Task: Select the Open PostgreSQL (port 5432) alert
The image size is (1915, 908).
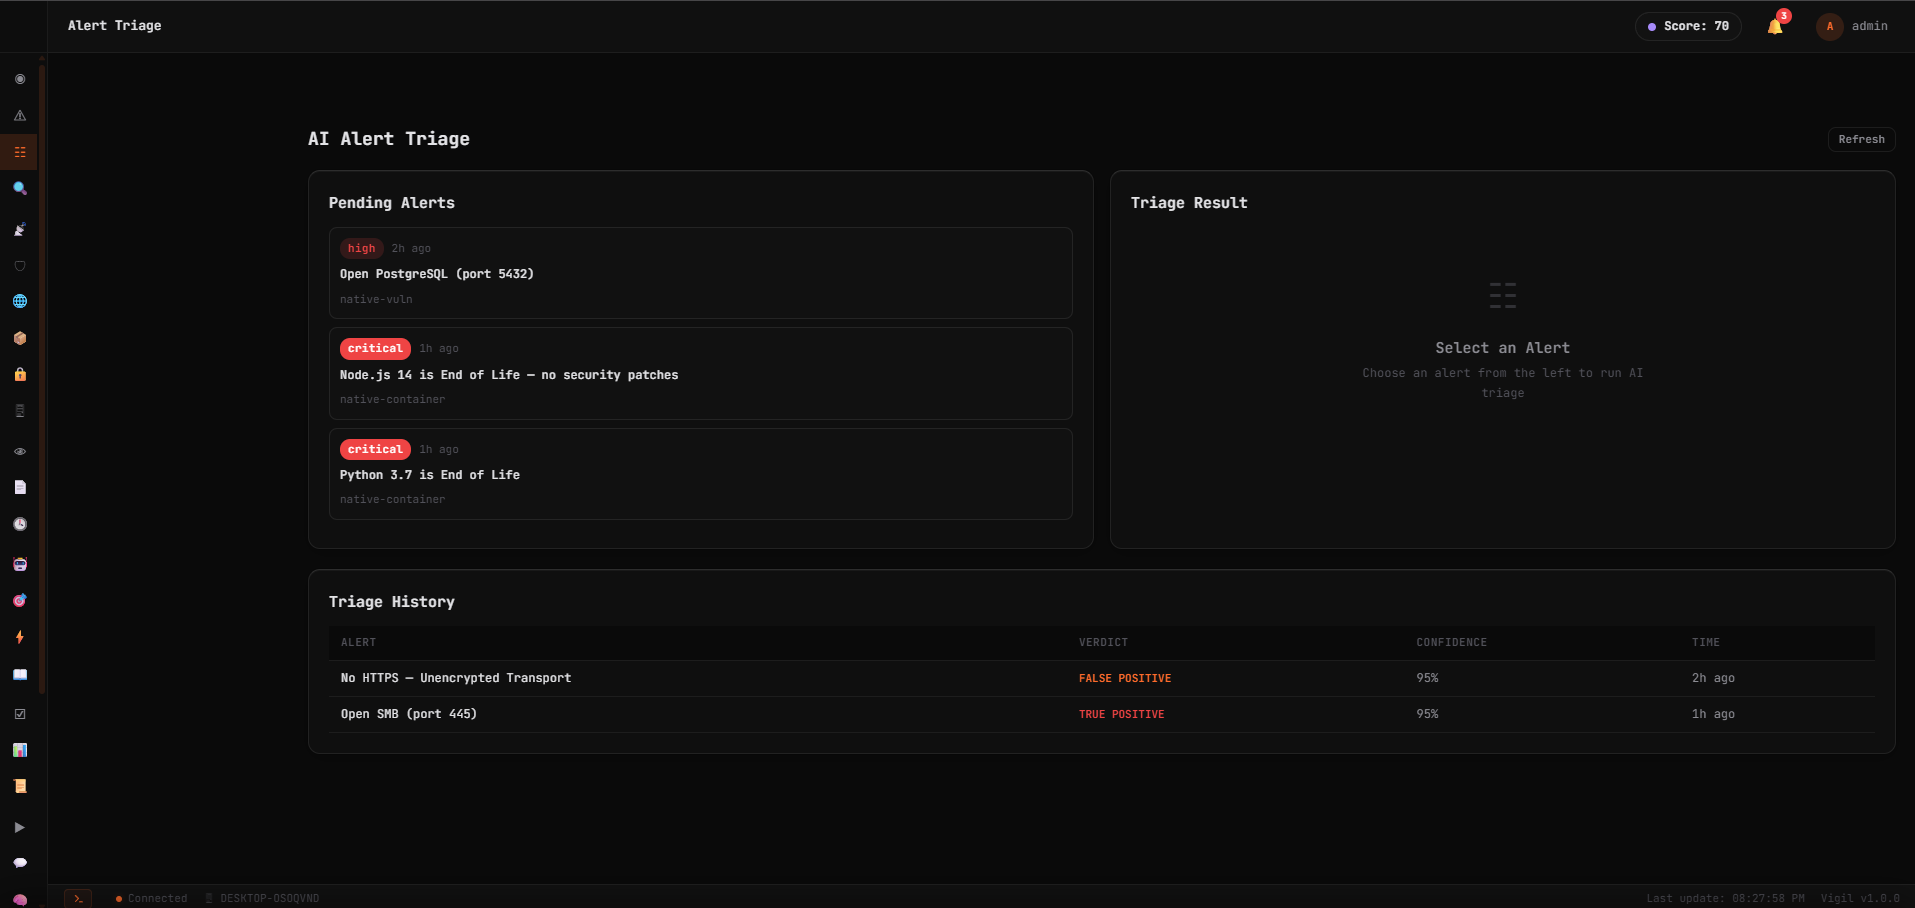Action: point(700,273)
